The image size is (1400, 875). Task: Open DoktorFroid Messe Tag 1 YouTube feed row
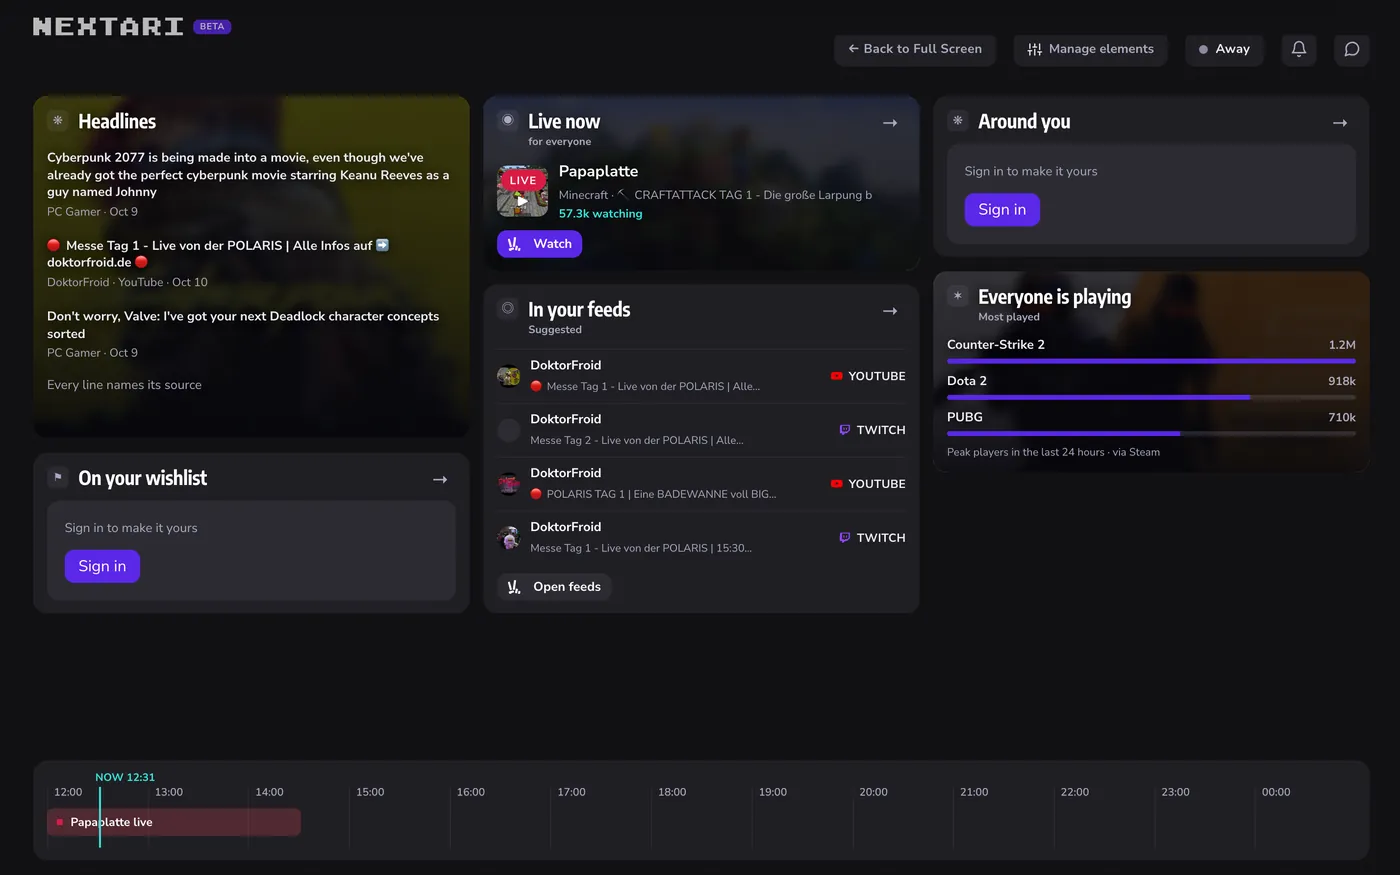click(701, 376)
